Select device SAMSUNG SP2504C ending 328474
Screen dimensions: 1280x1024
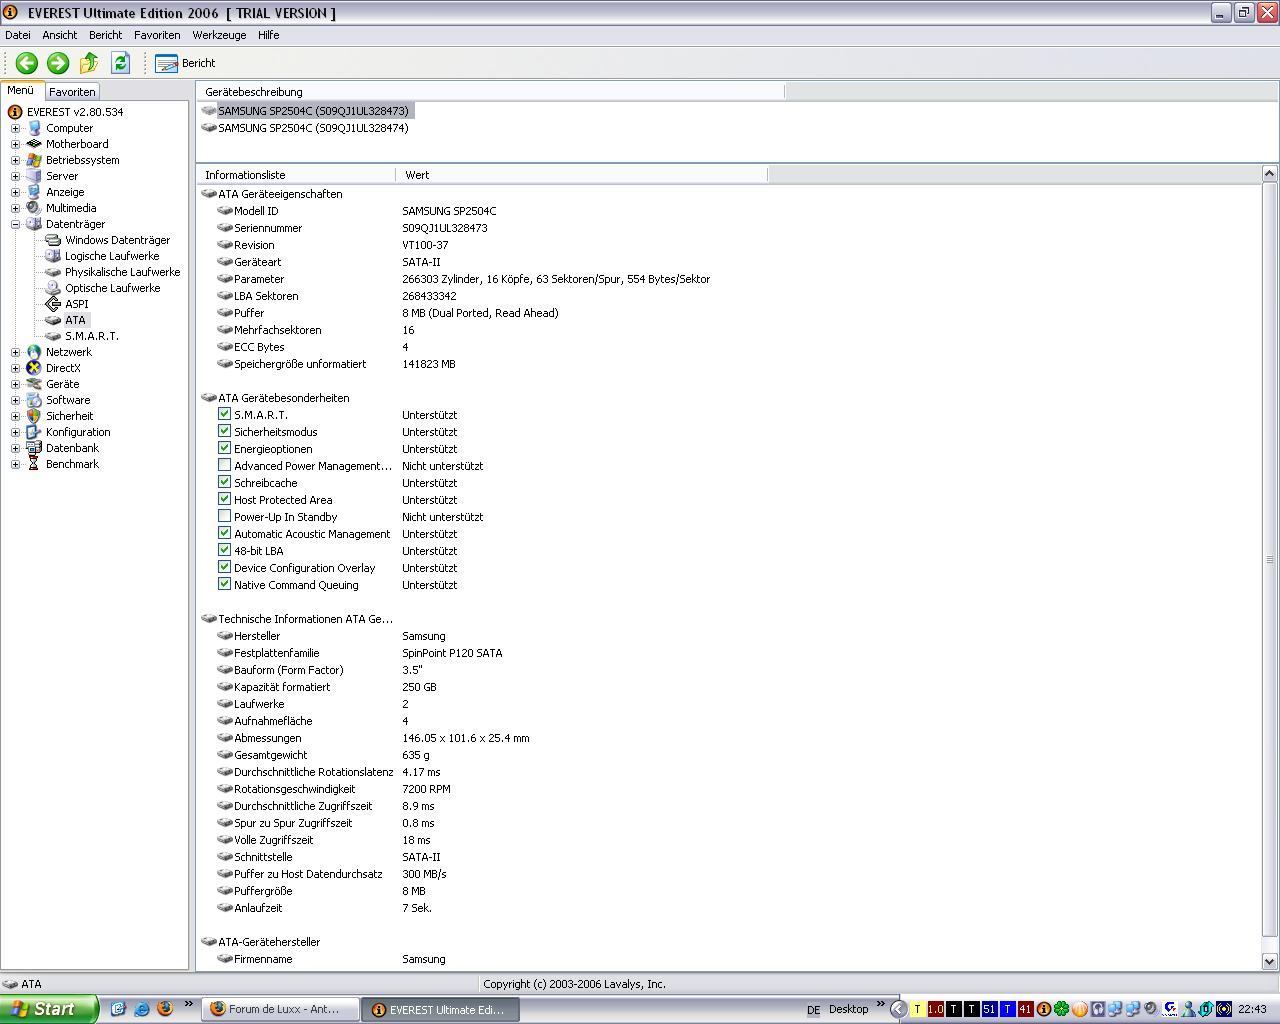(x=313, y=128)
